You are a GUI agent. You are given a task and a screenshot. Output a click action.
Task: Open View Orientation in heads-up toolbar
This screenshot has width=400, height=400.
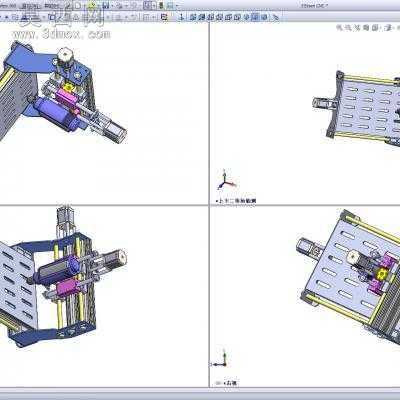pos(375,28)
